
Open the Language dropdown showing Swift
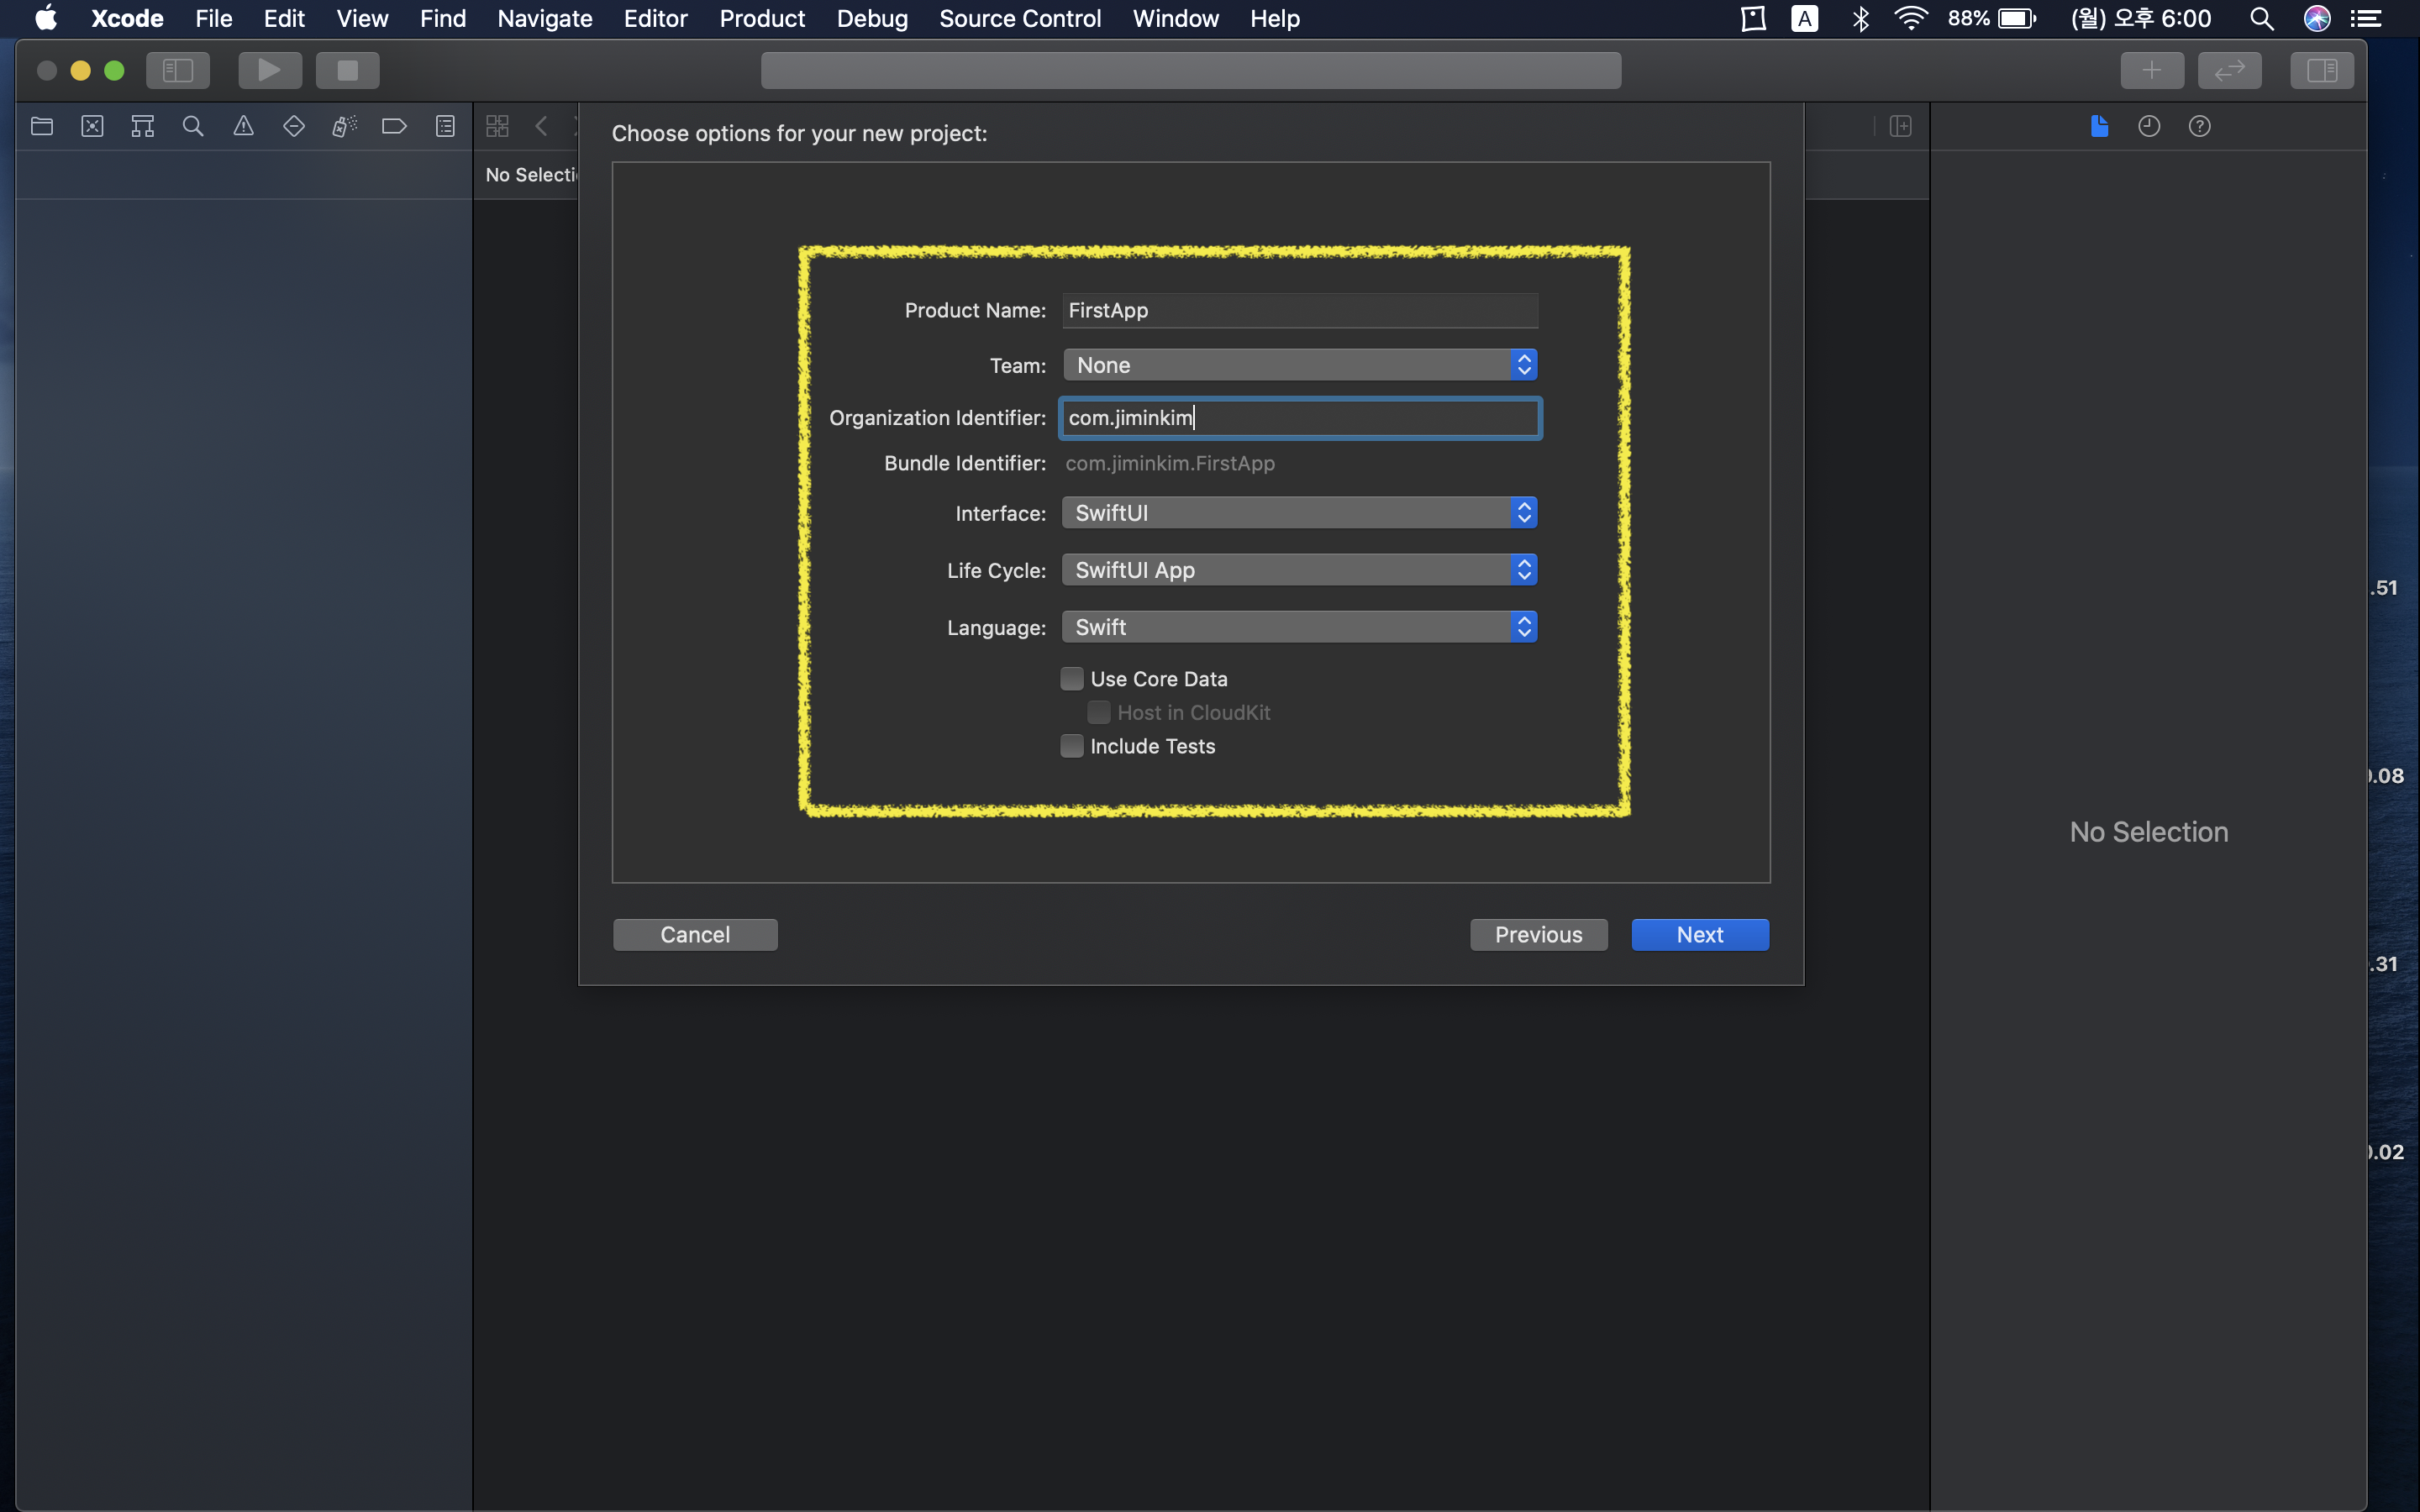point(1299,627)
